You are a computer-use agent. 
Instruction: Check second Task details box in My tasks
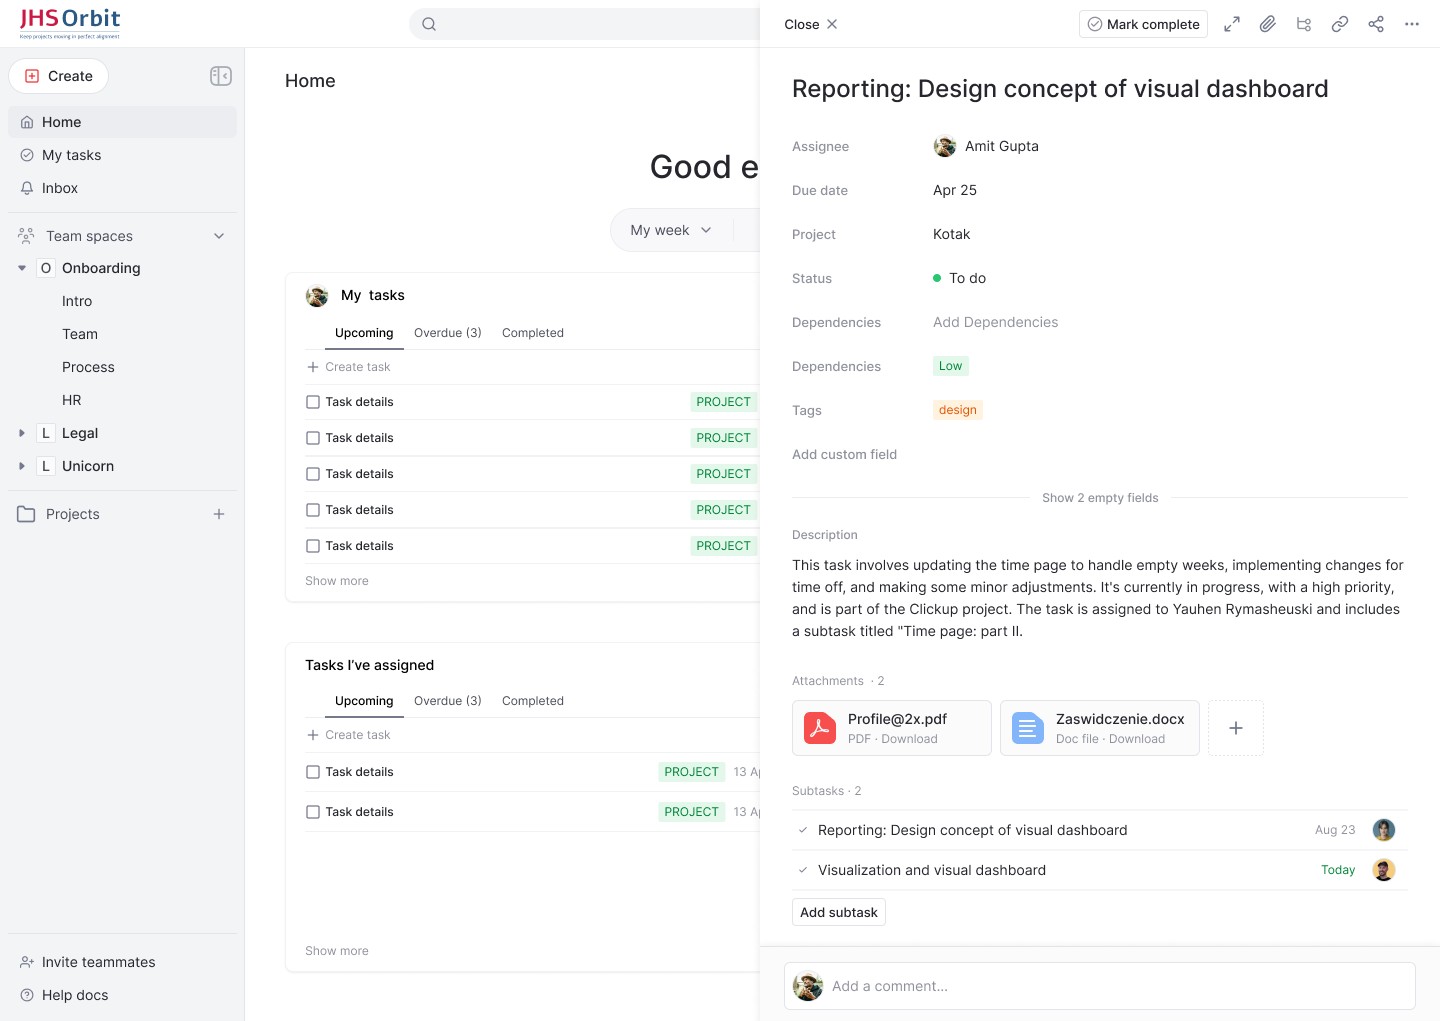pyautogui.click(x=313, y=438)
